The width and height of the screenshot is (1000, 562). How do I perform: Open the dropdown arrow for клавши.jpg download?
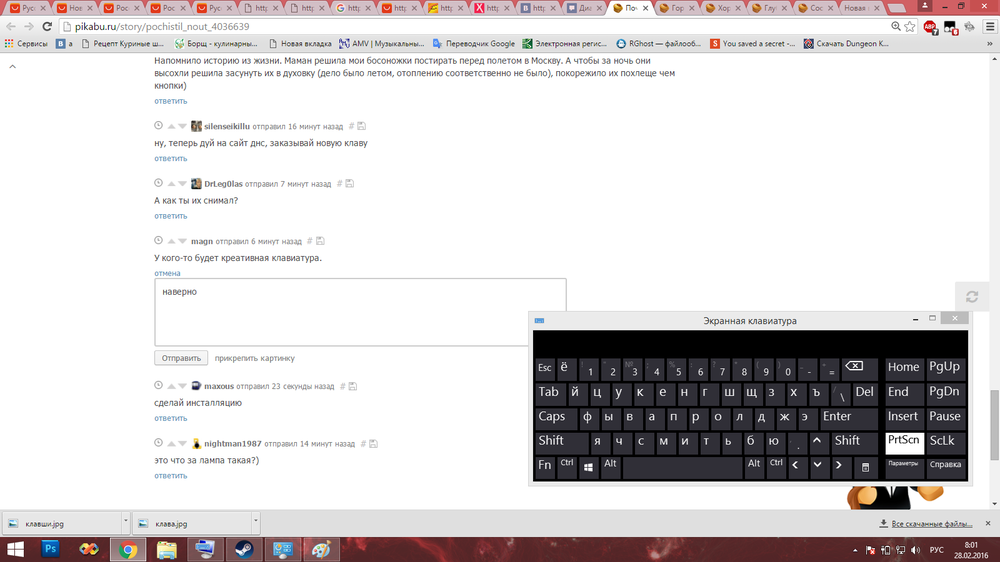(x=125, y=522)
